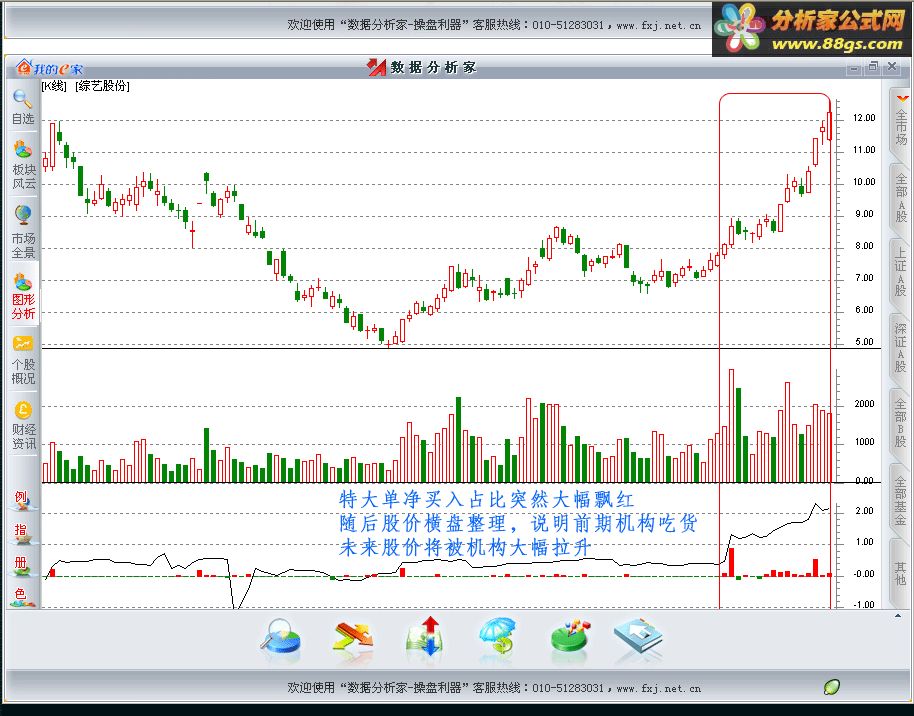Select the 全部B股 tab on the right

click(x=901, y=422)
